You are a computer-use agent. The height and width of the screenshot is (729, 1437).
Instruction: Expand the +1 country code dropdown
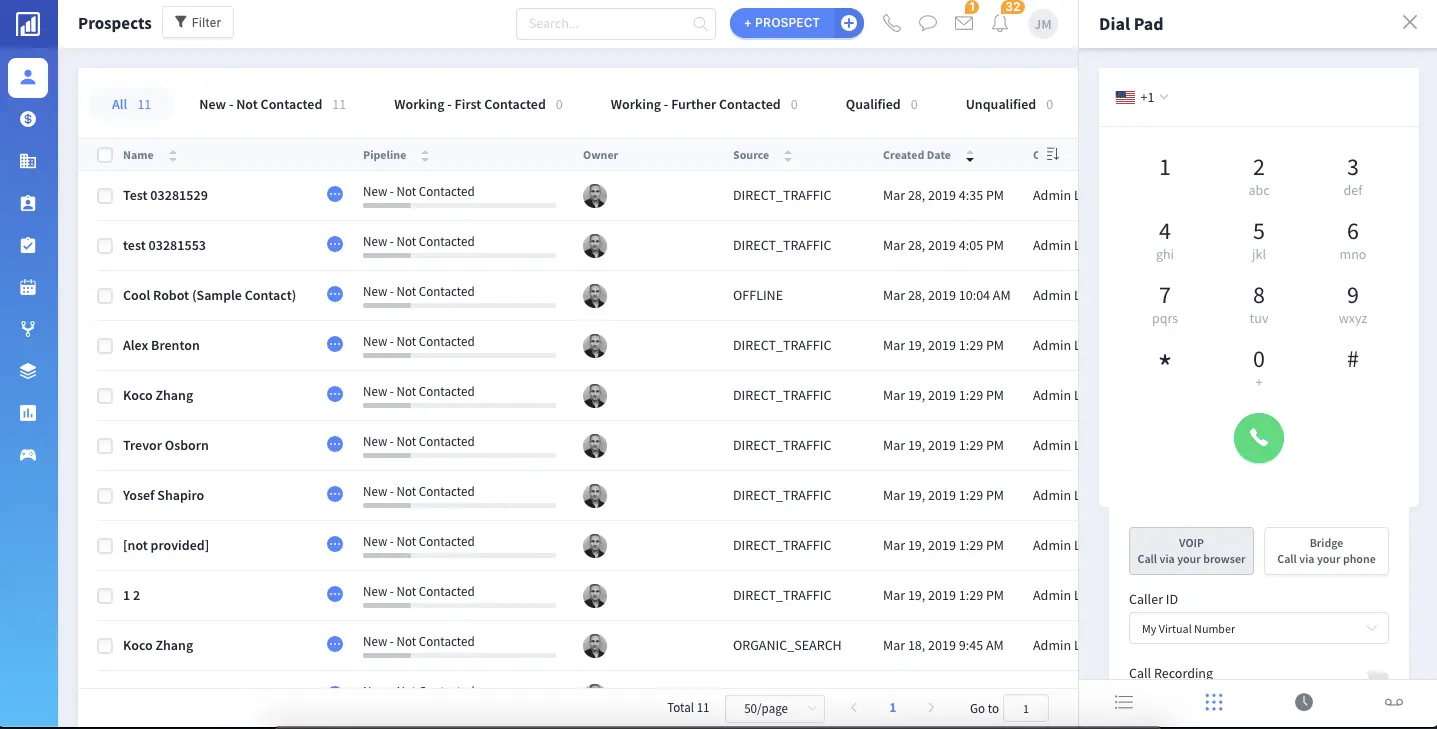point(1142,97)
